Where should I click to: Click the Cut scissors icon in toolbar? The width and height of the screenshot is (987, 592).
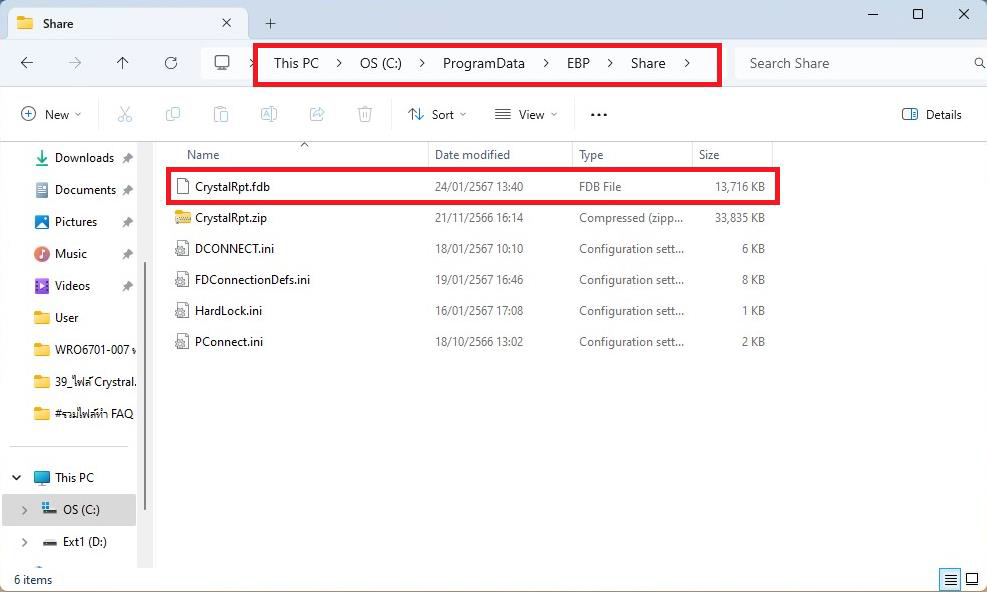pyautogui.click(x=125, y=115)
